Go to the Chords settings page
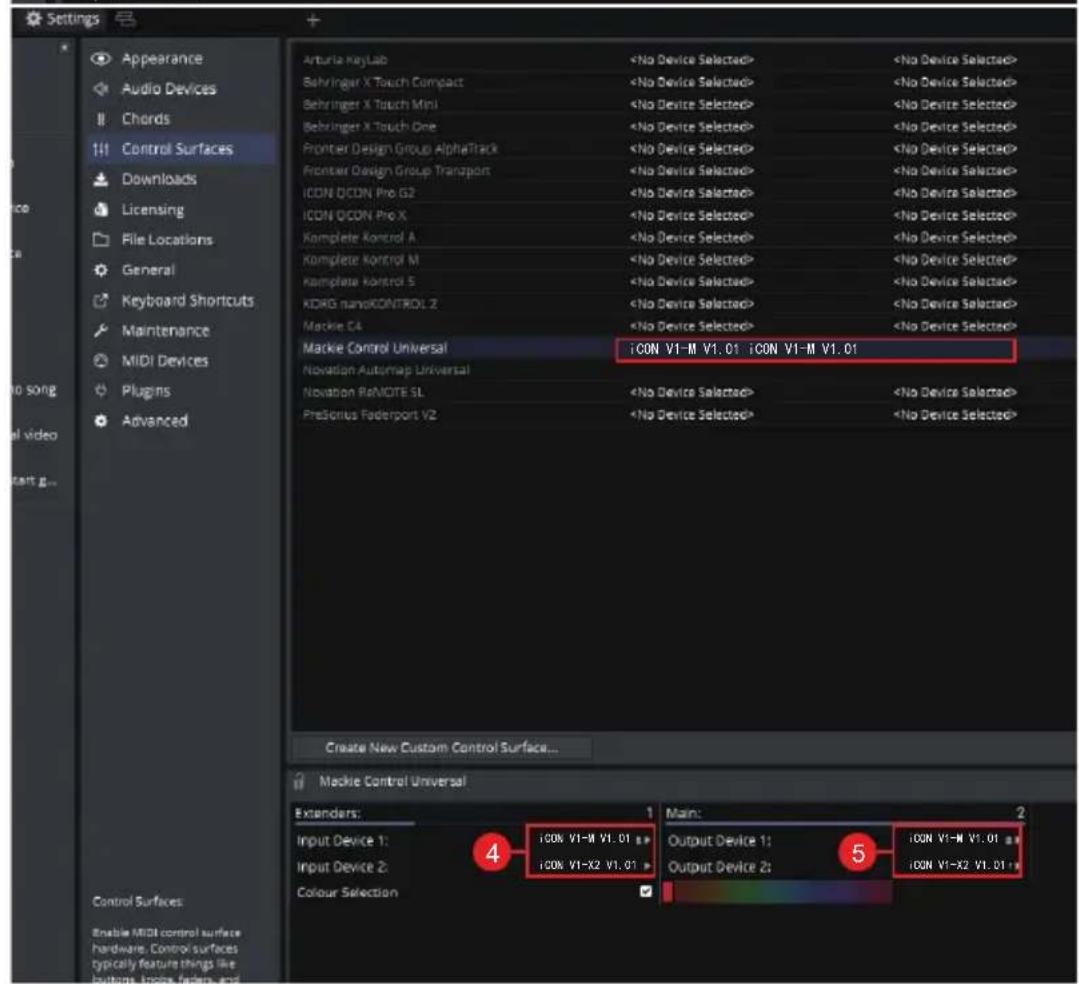The width and height of the screenshot is (1079, 984). pos(145,119)
